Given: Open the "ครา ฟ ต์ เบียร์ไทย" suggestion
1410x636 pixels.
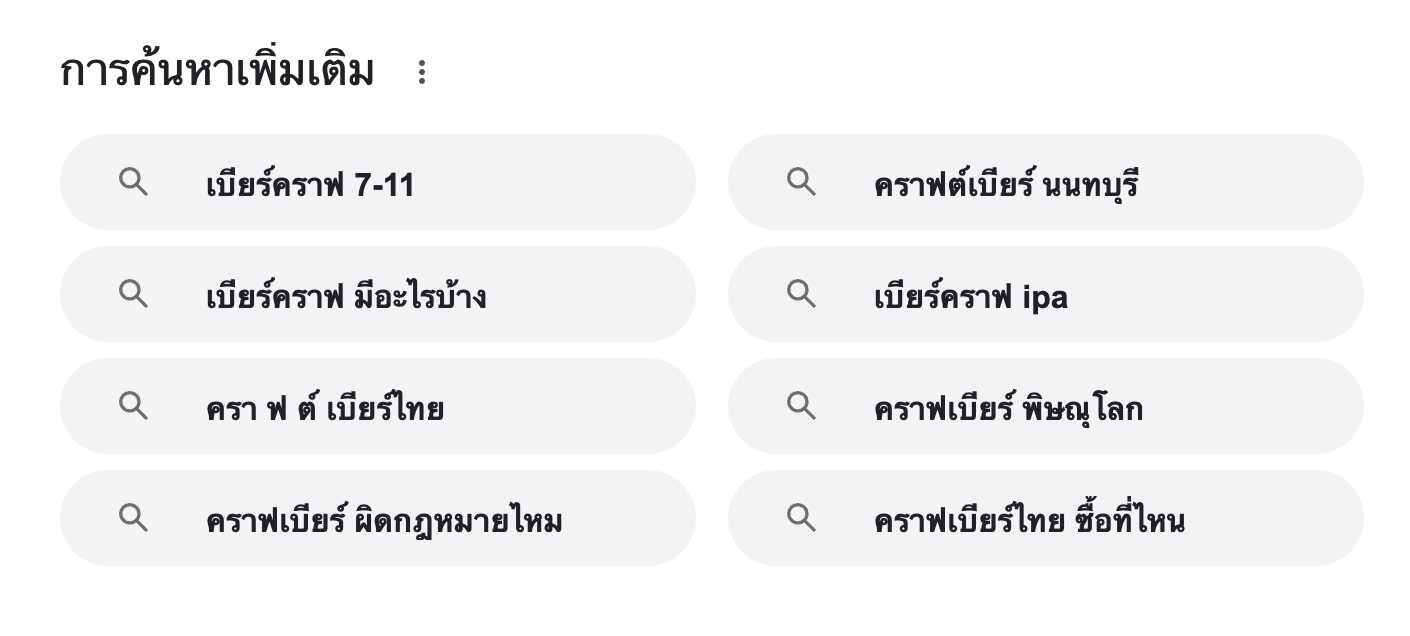Looking at the screenshot, I should click(325, 409).
